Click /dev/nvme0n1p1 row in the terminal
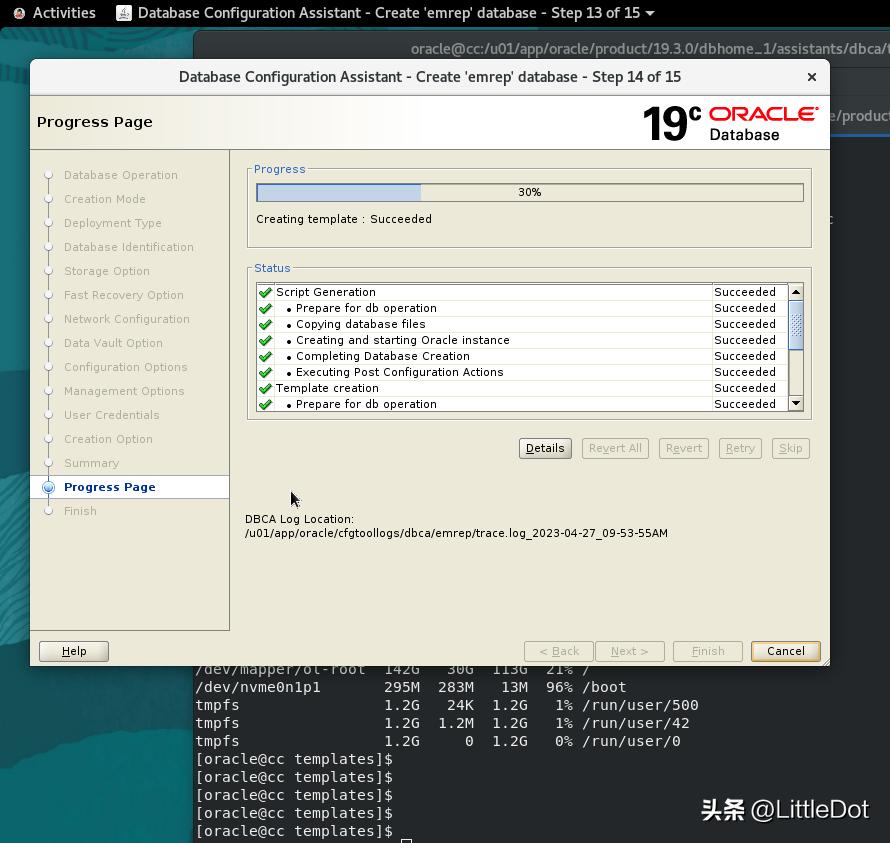 coord(410,687)
